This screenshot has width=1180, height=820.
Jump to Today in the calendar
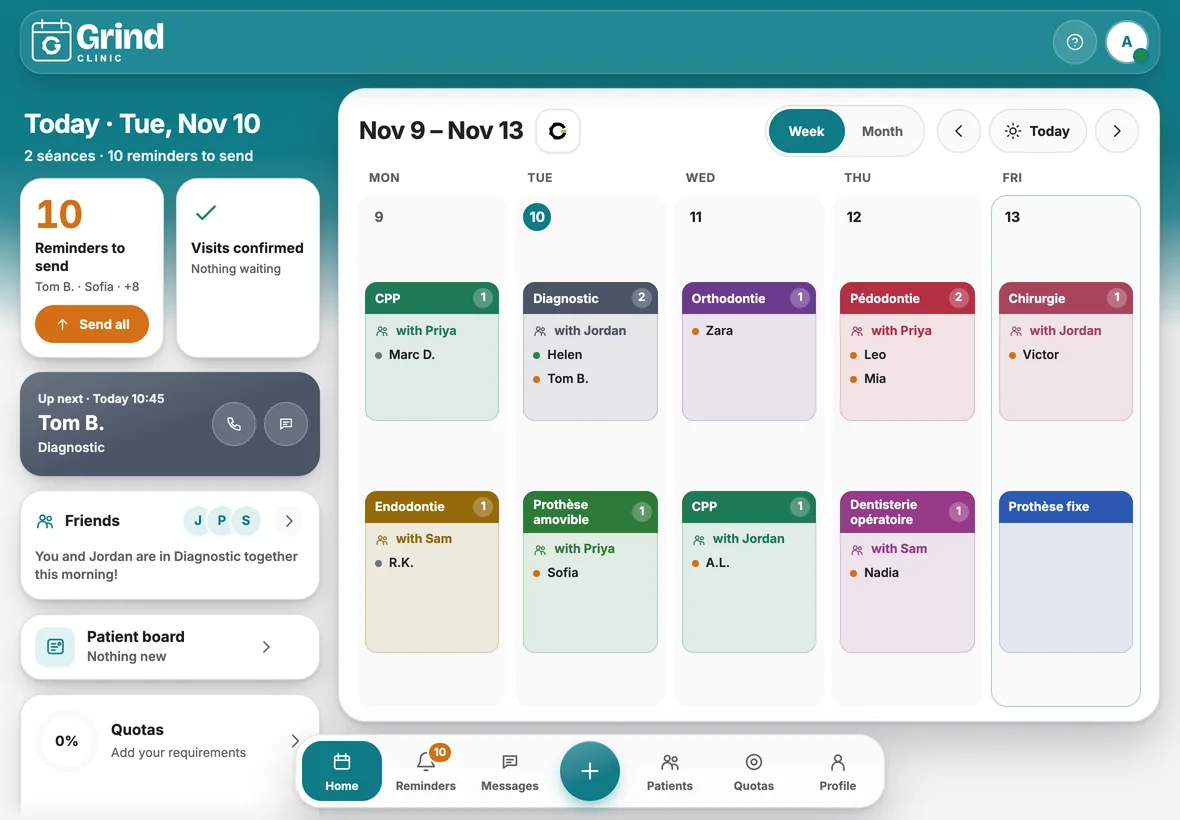tap(1038, 131)
